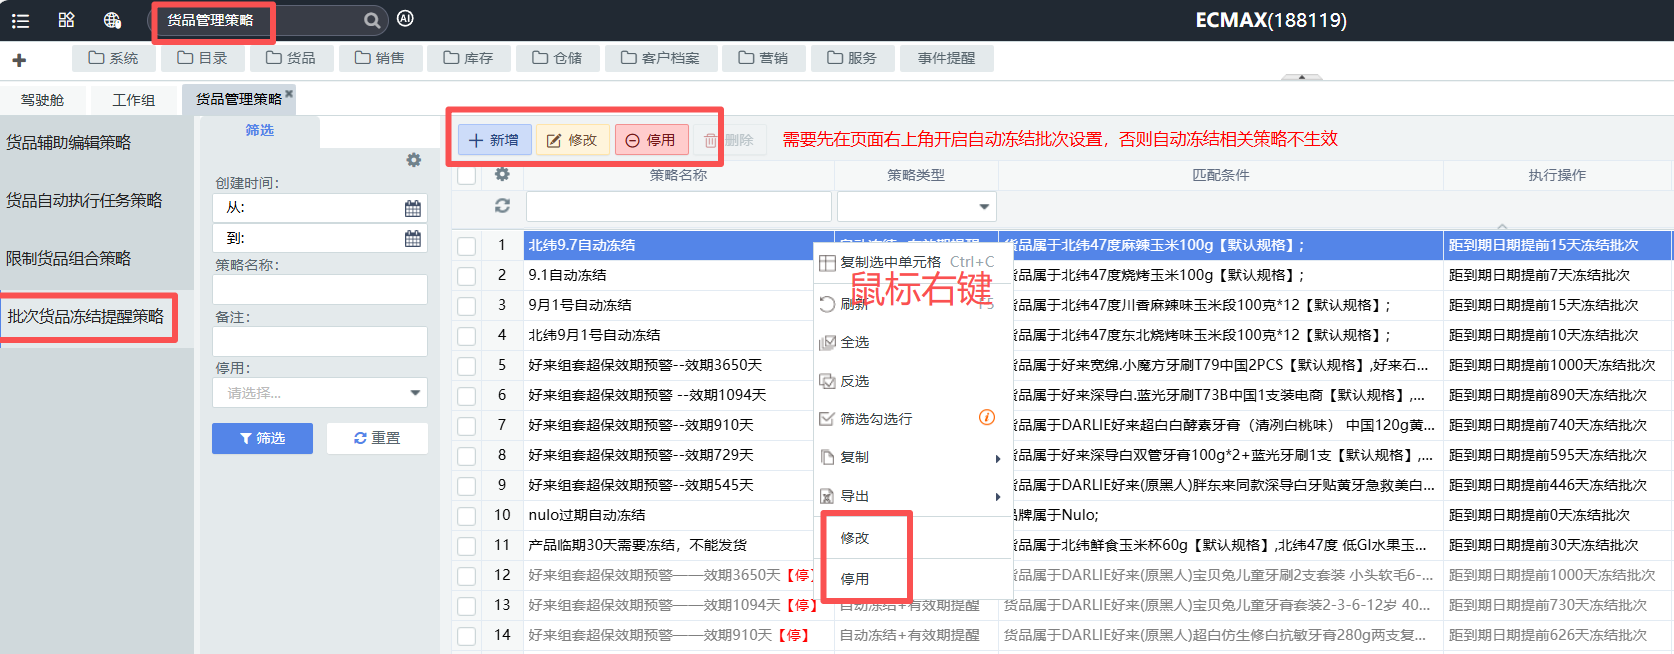Open the app grid icon
The height and width of the screenshot is (654, 1674).
tap(67, 20)
